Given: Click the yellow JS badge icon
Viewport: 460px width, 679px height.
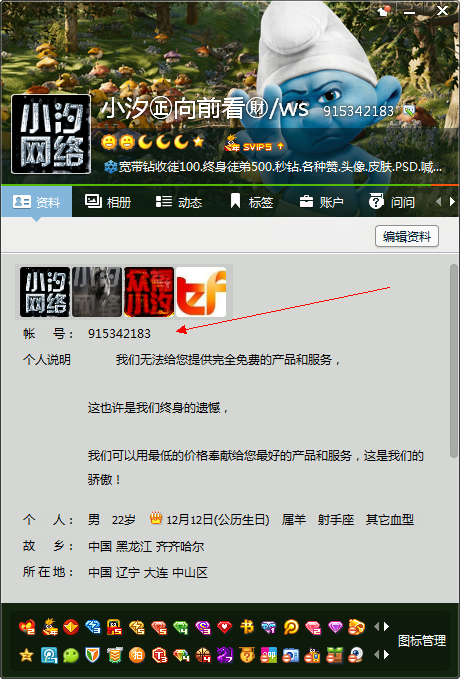Looking at the screenshot, I should point(114,627).
